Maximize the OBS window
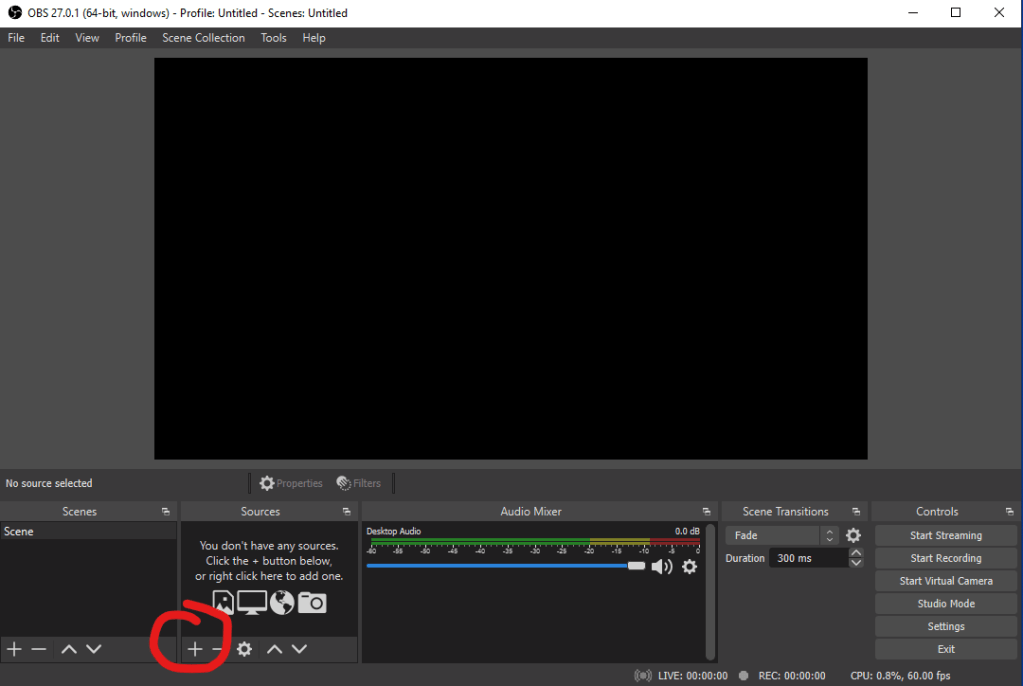Image resolution: width=1023 pixels, height=686 pixels. point(956,12)
